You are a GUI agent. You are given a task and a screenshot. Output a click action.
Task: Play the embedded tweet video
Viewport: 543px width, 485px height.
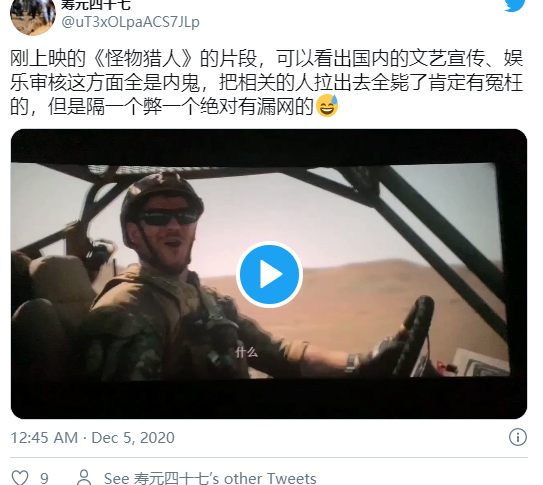(269, 274)
